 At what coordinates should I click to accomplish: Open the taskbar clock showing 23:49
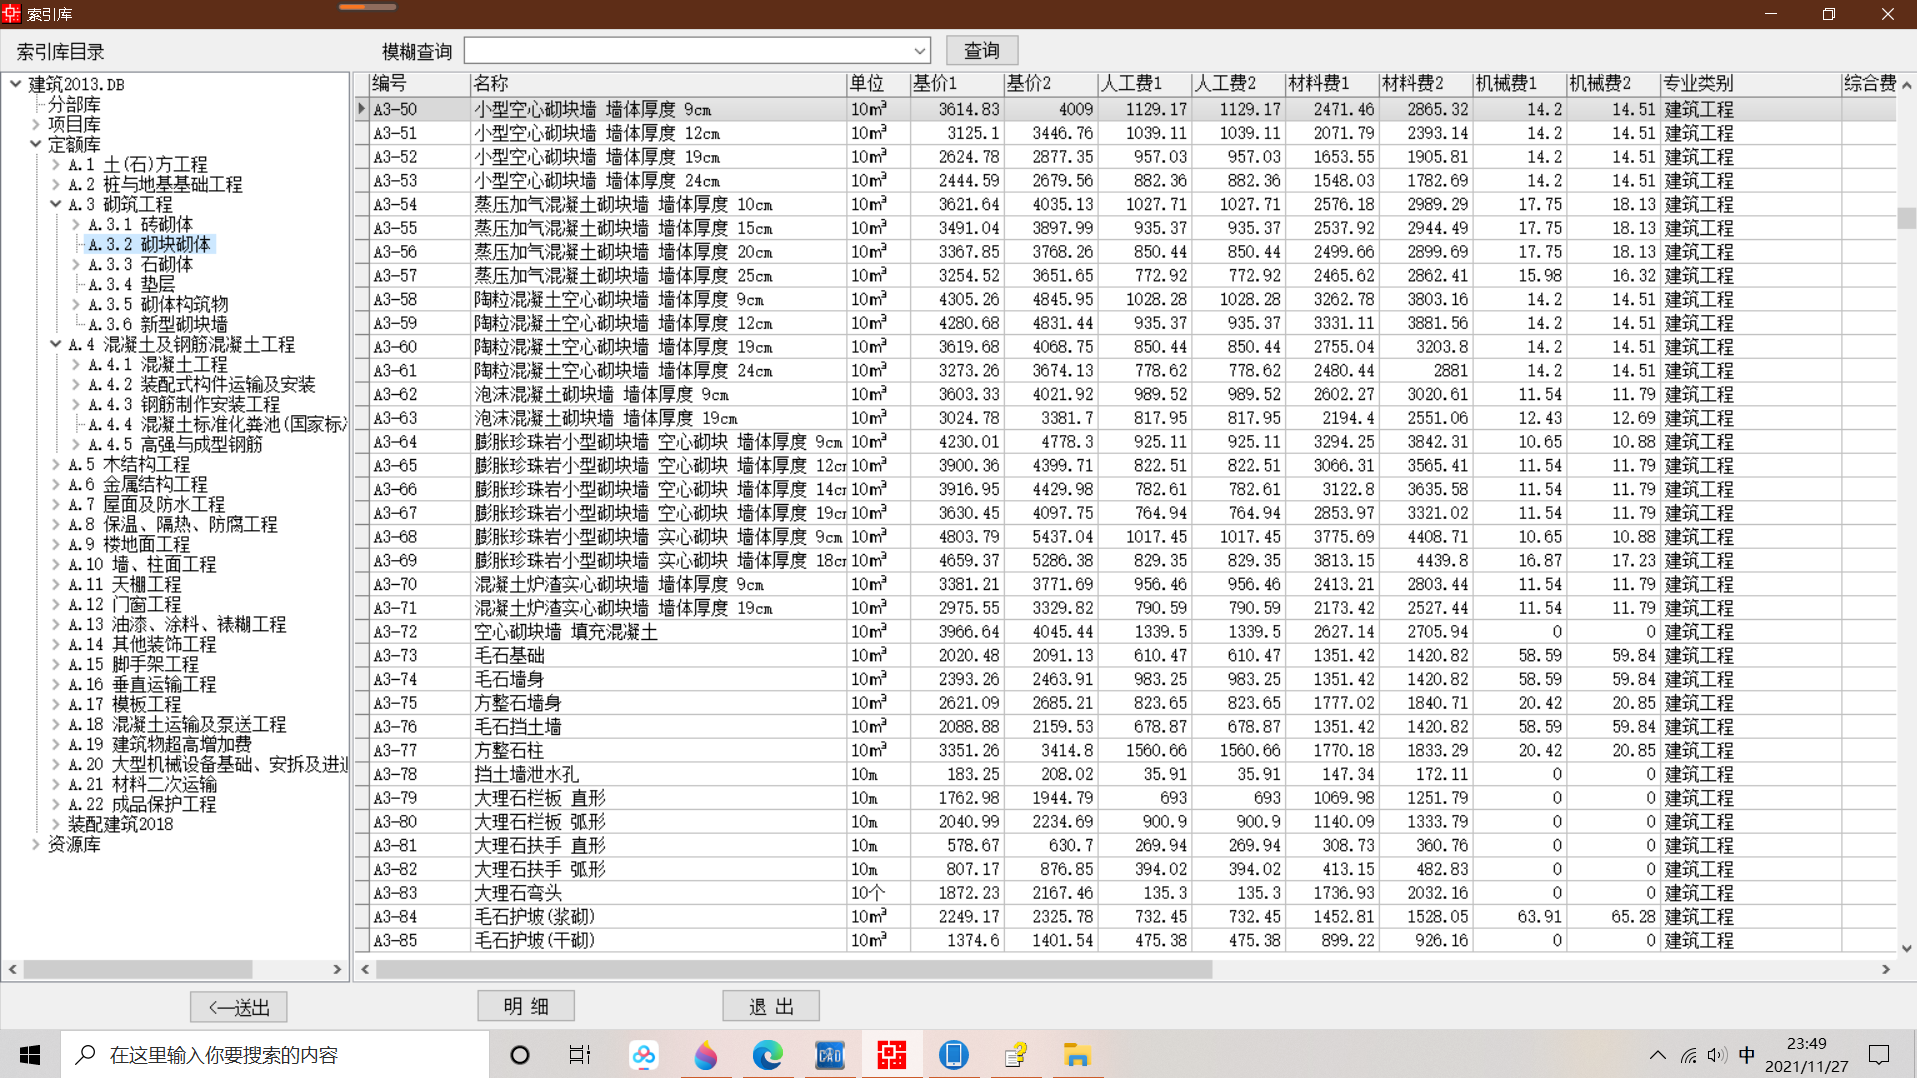coord(1807,1054)
